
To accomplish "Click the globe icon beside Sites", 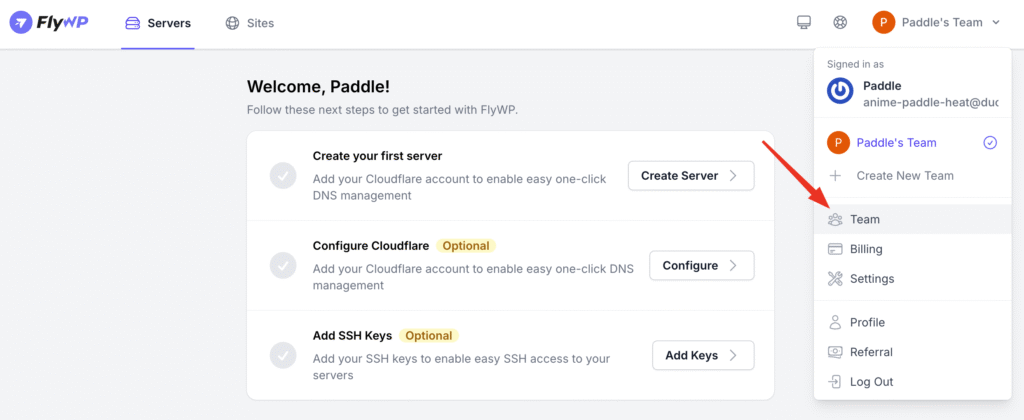I will coord(232,24).
